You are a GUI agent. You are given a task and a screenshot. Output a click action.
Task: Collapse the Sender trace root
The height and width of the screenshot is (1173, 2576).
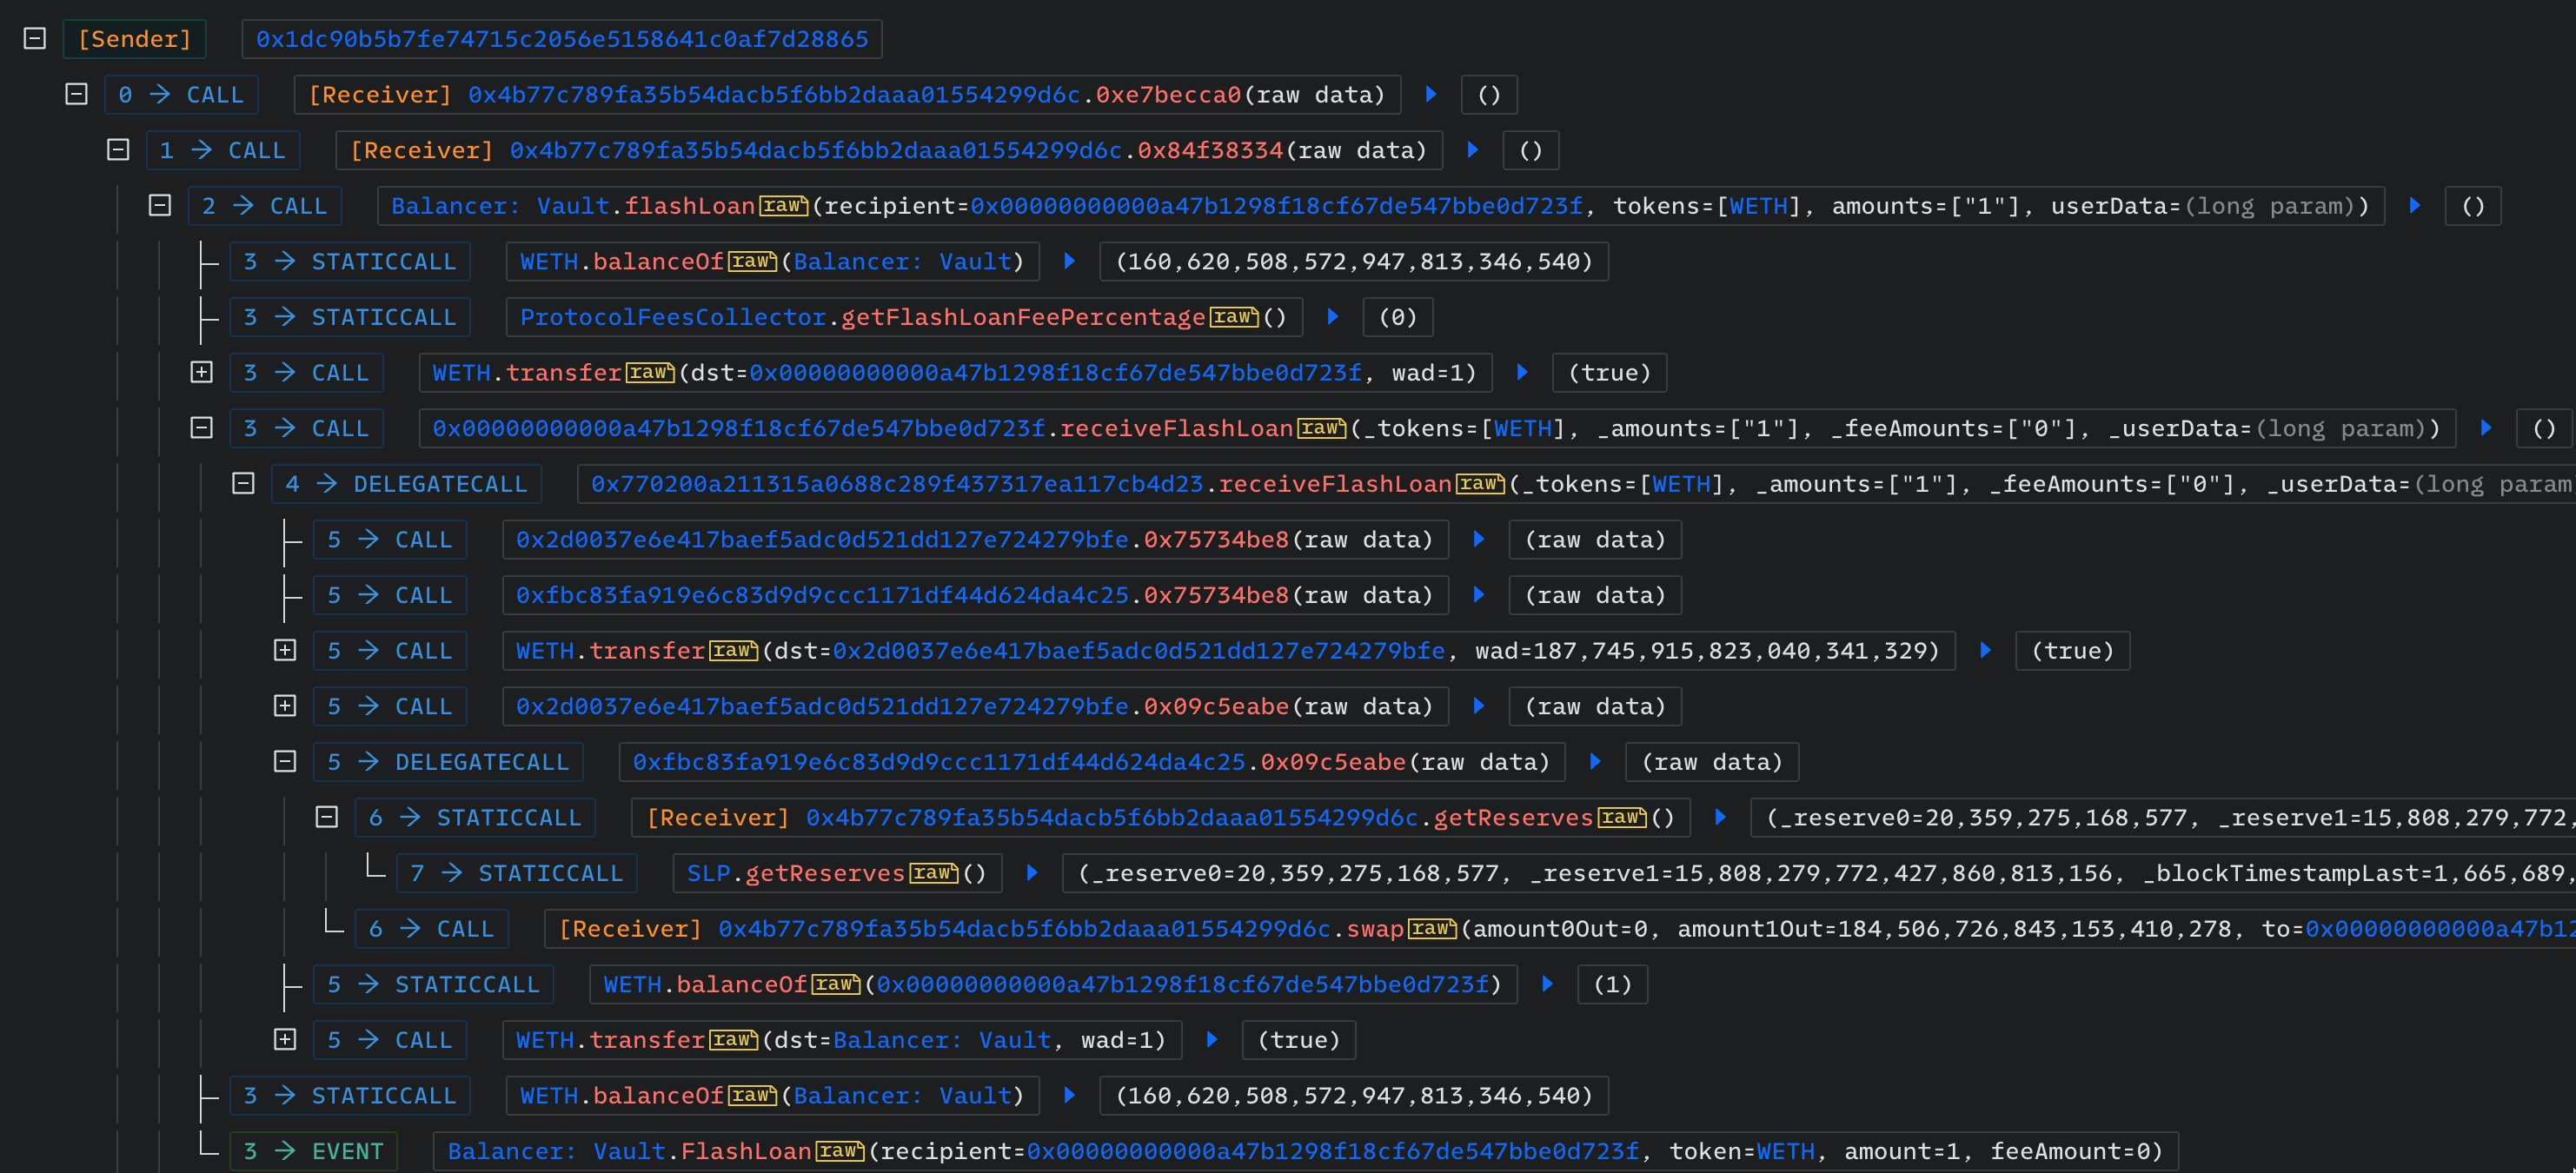(35, 37)
